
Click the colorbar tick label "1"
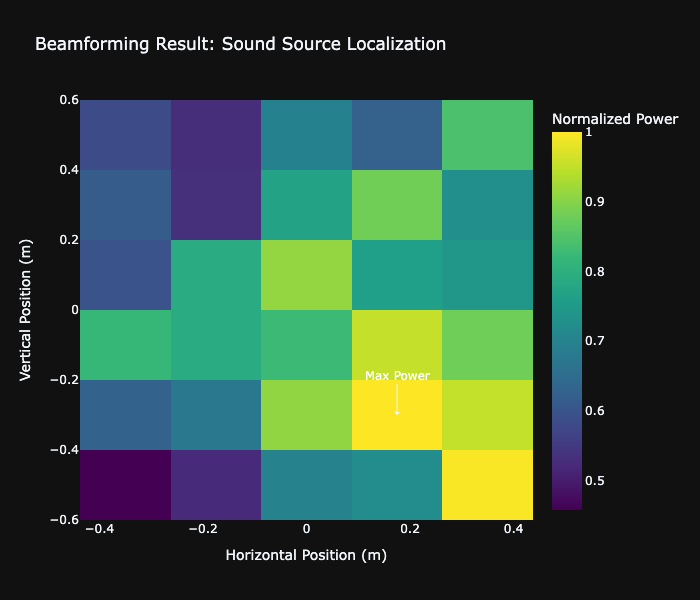click(x=589, y=132)
